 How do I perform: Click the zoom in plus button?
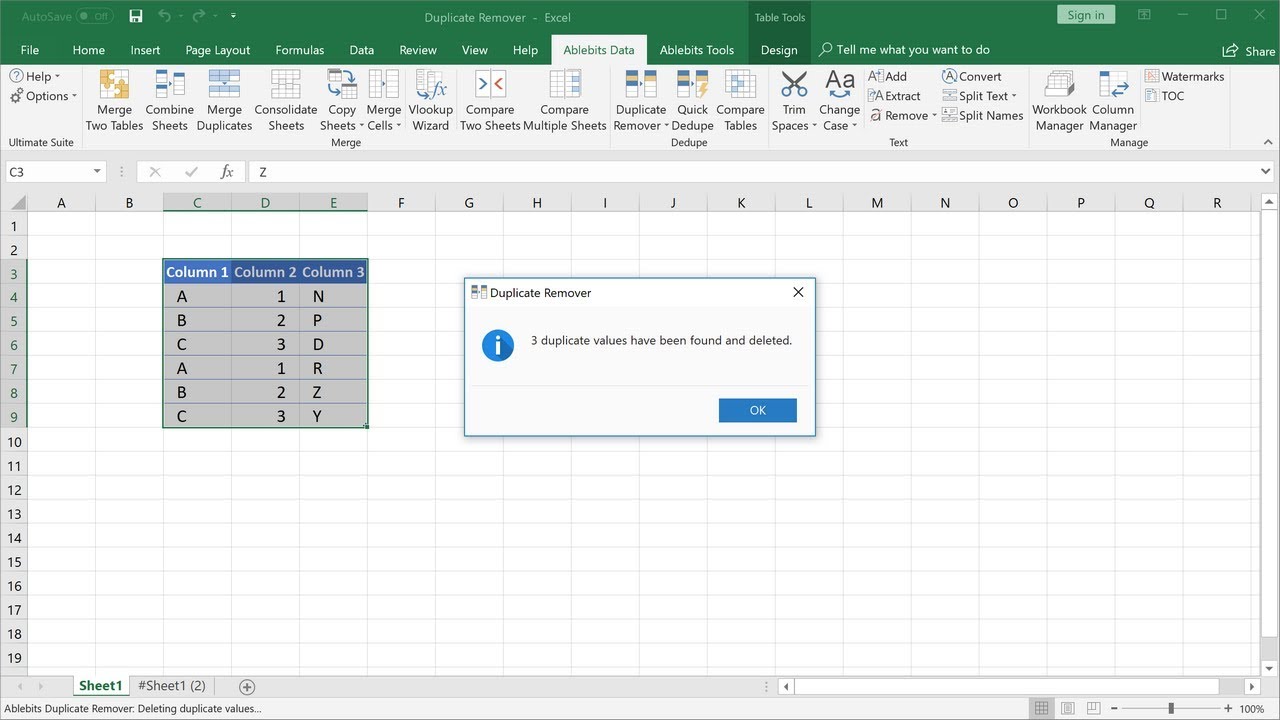[1228, 709]
